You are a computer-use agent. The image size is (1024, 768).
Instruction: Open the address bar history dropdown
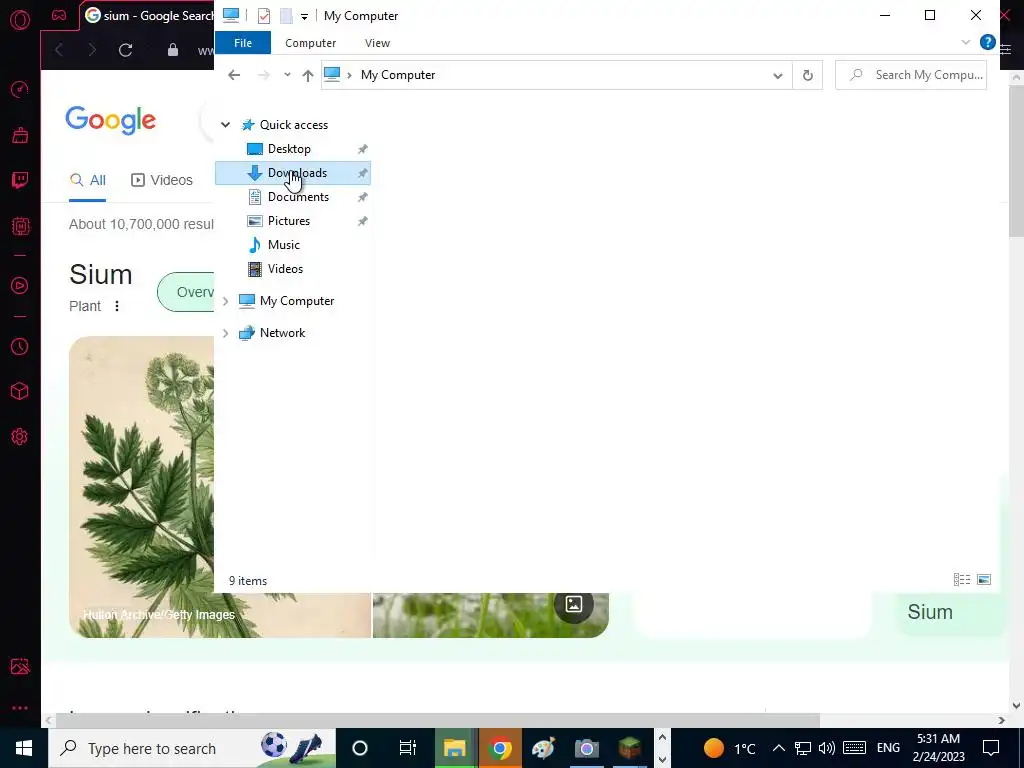(778, 76)
